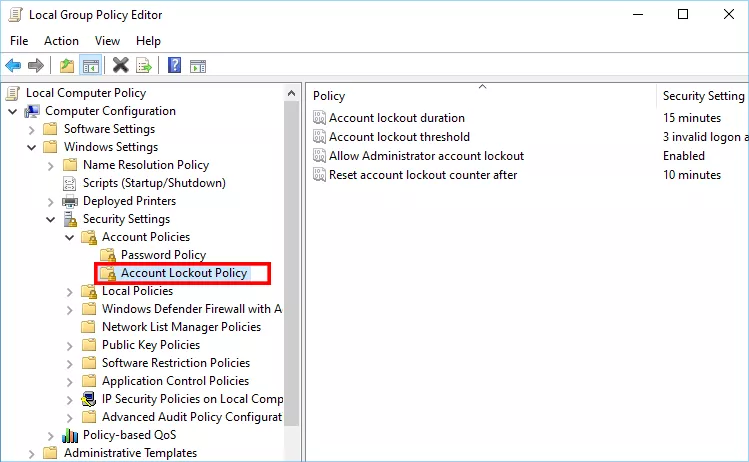Screen dimensions: 749x462
Task: Expand the Policy-based QoS node
Action: [51, 436]
